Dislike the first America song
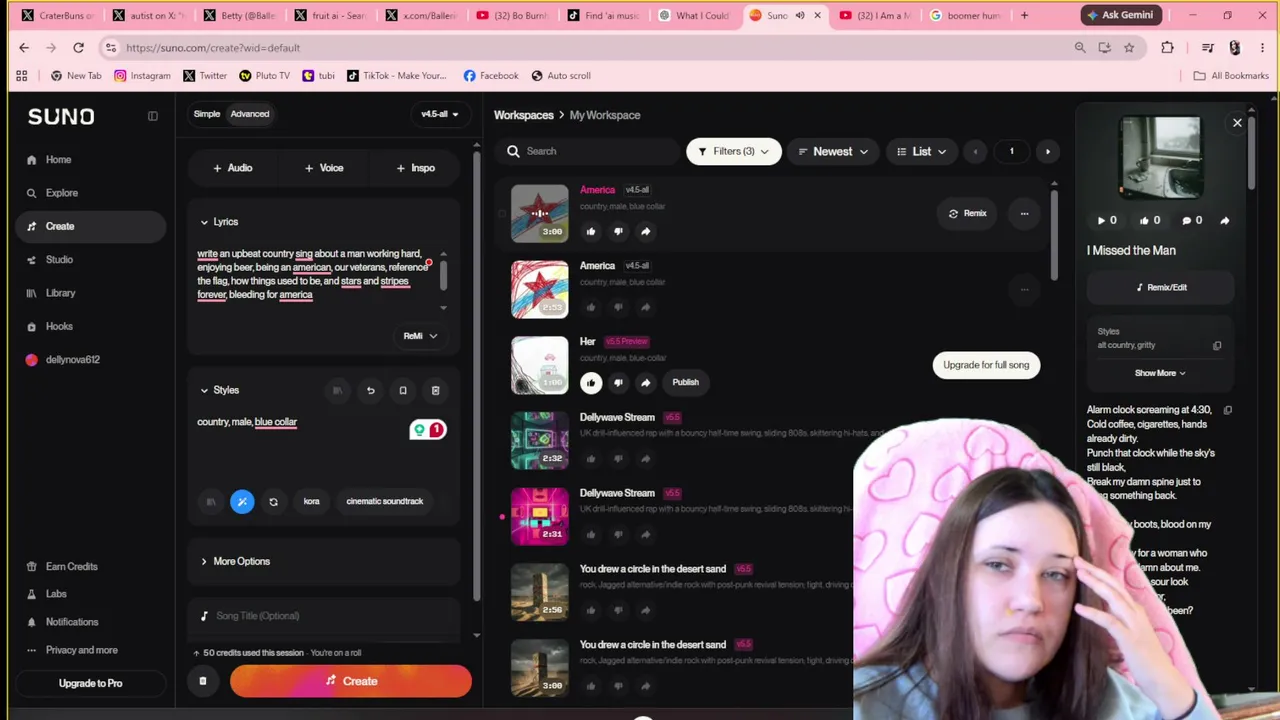 618,232
